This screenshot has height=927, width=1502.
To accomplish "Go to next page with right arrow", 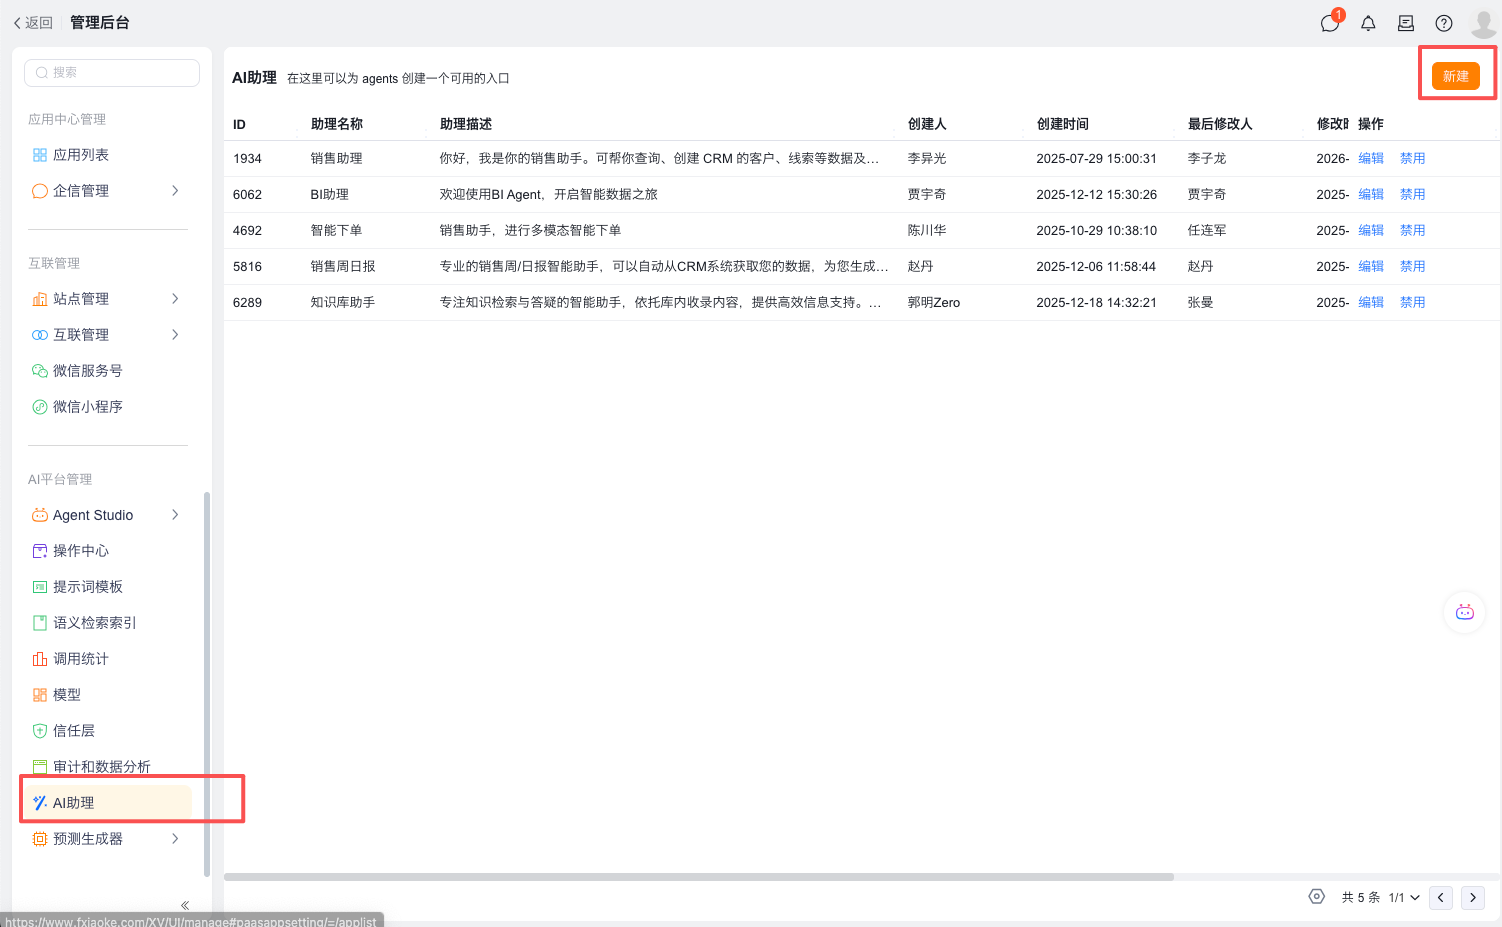I will pyautogui.click(x=1473, y=897).
